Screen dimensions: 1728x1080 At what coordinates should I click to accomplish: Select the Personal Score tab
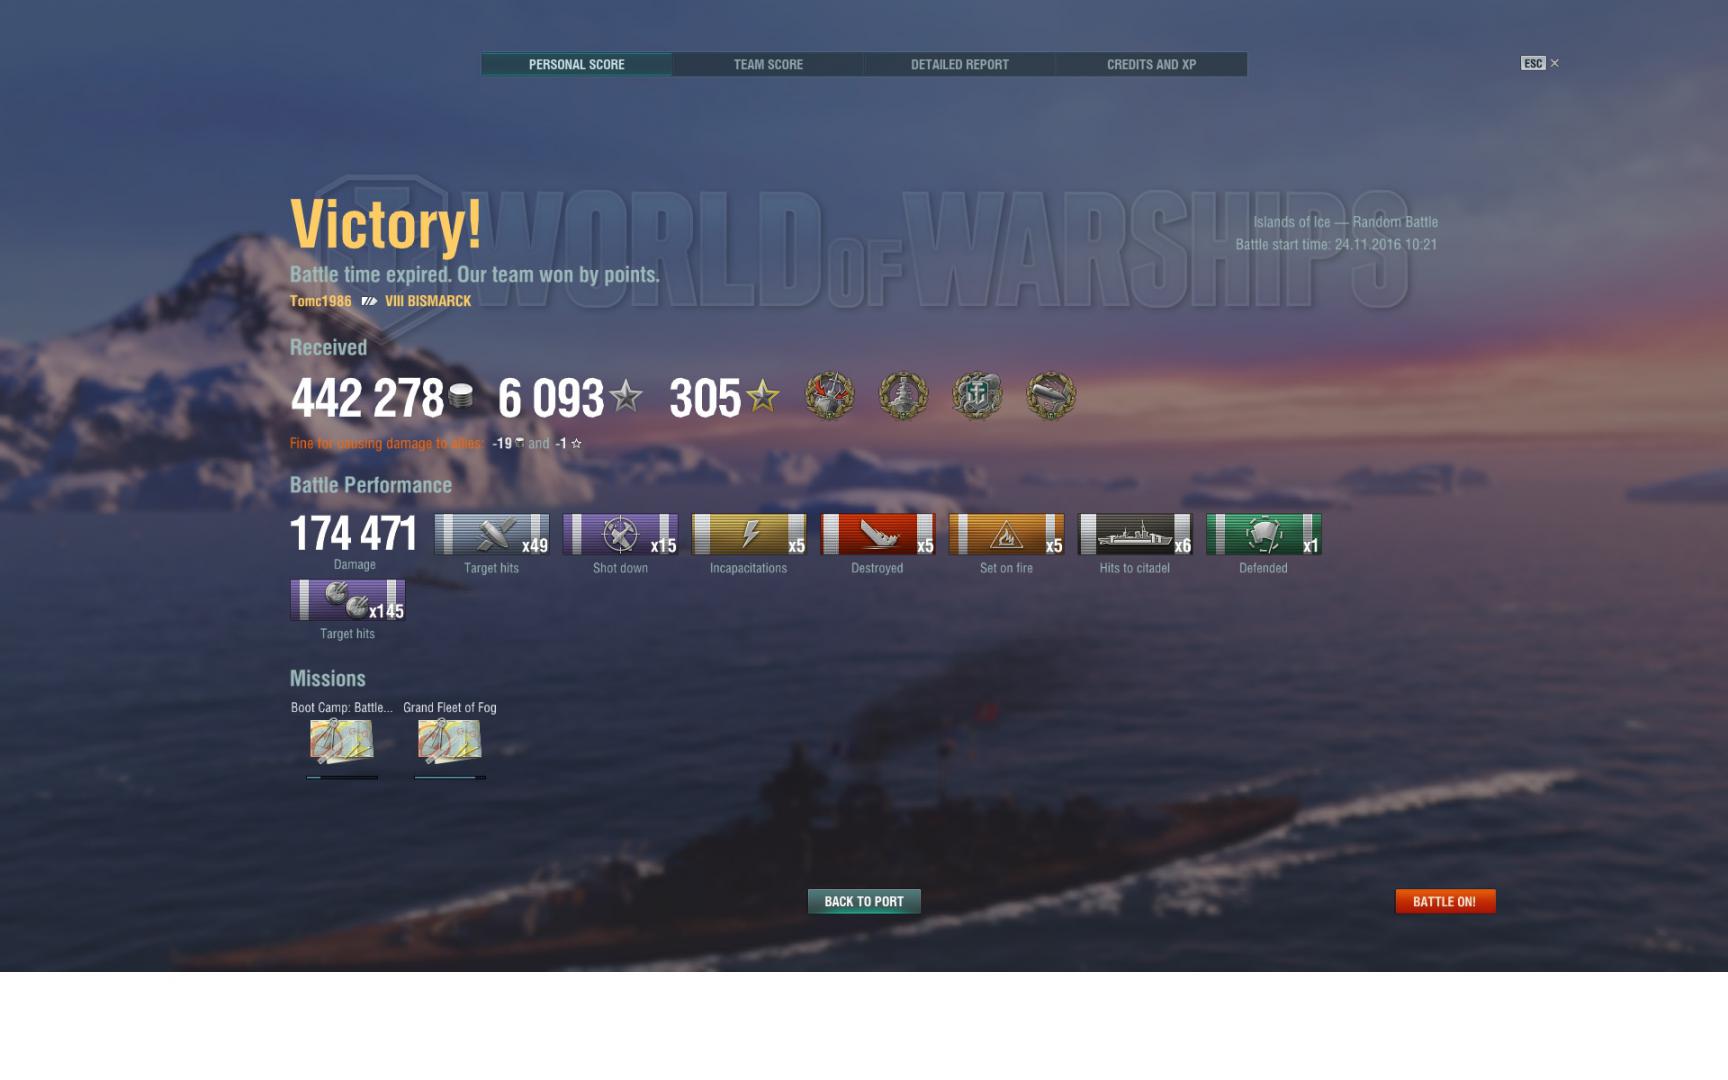576,64
